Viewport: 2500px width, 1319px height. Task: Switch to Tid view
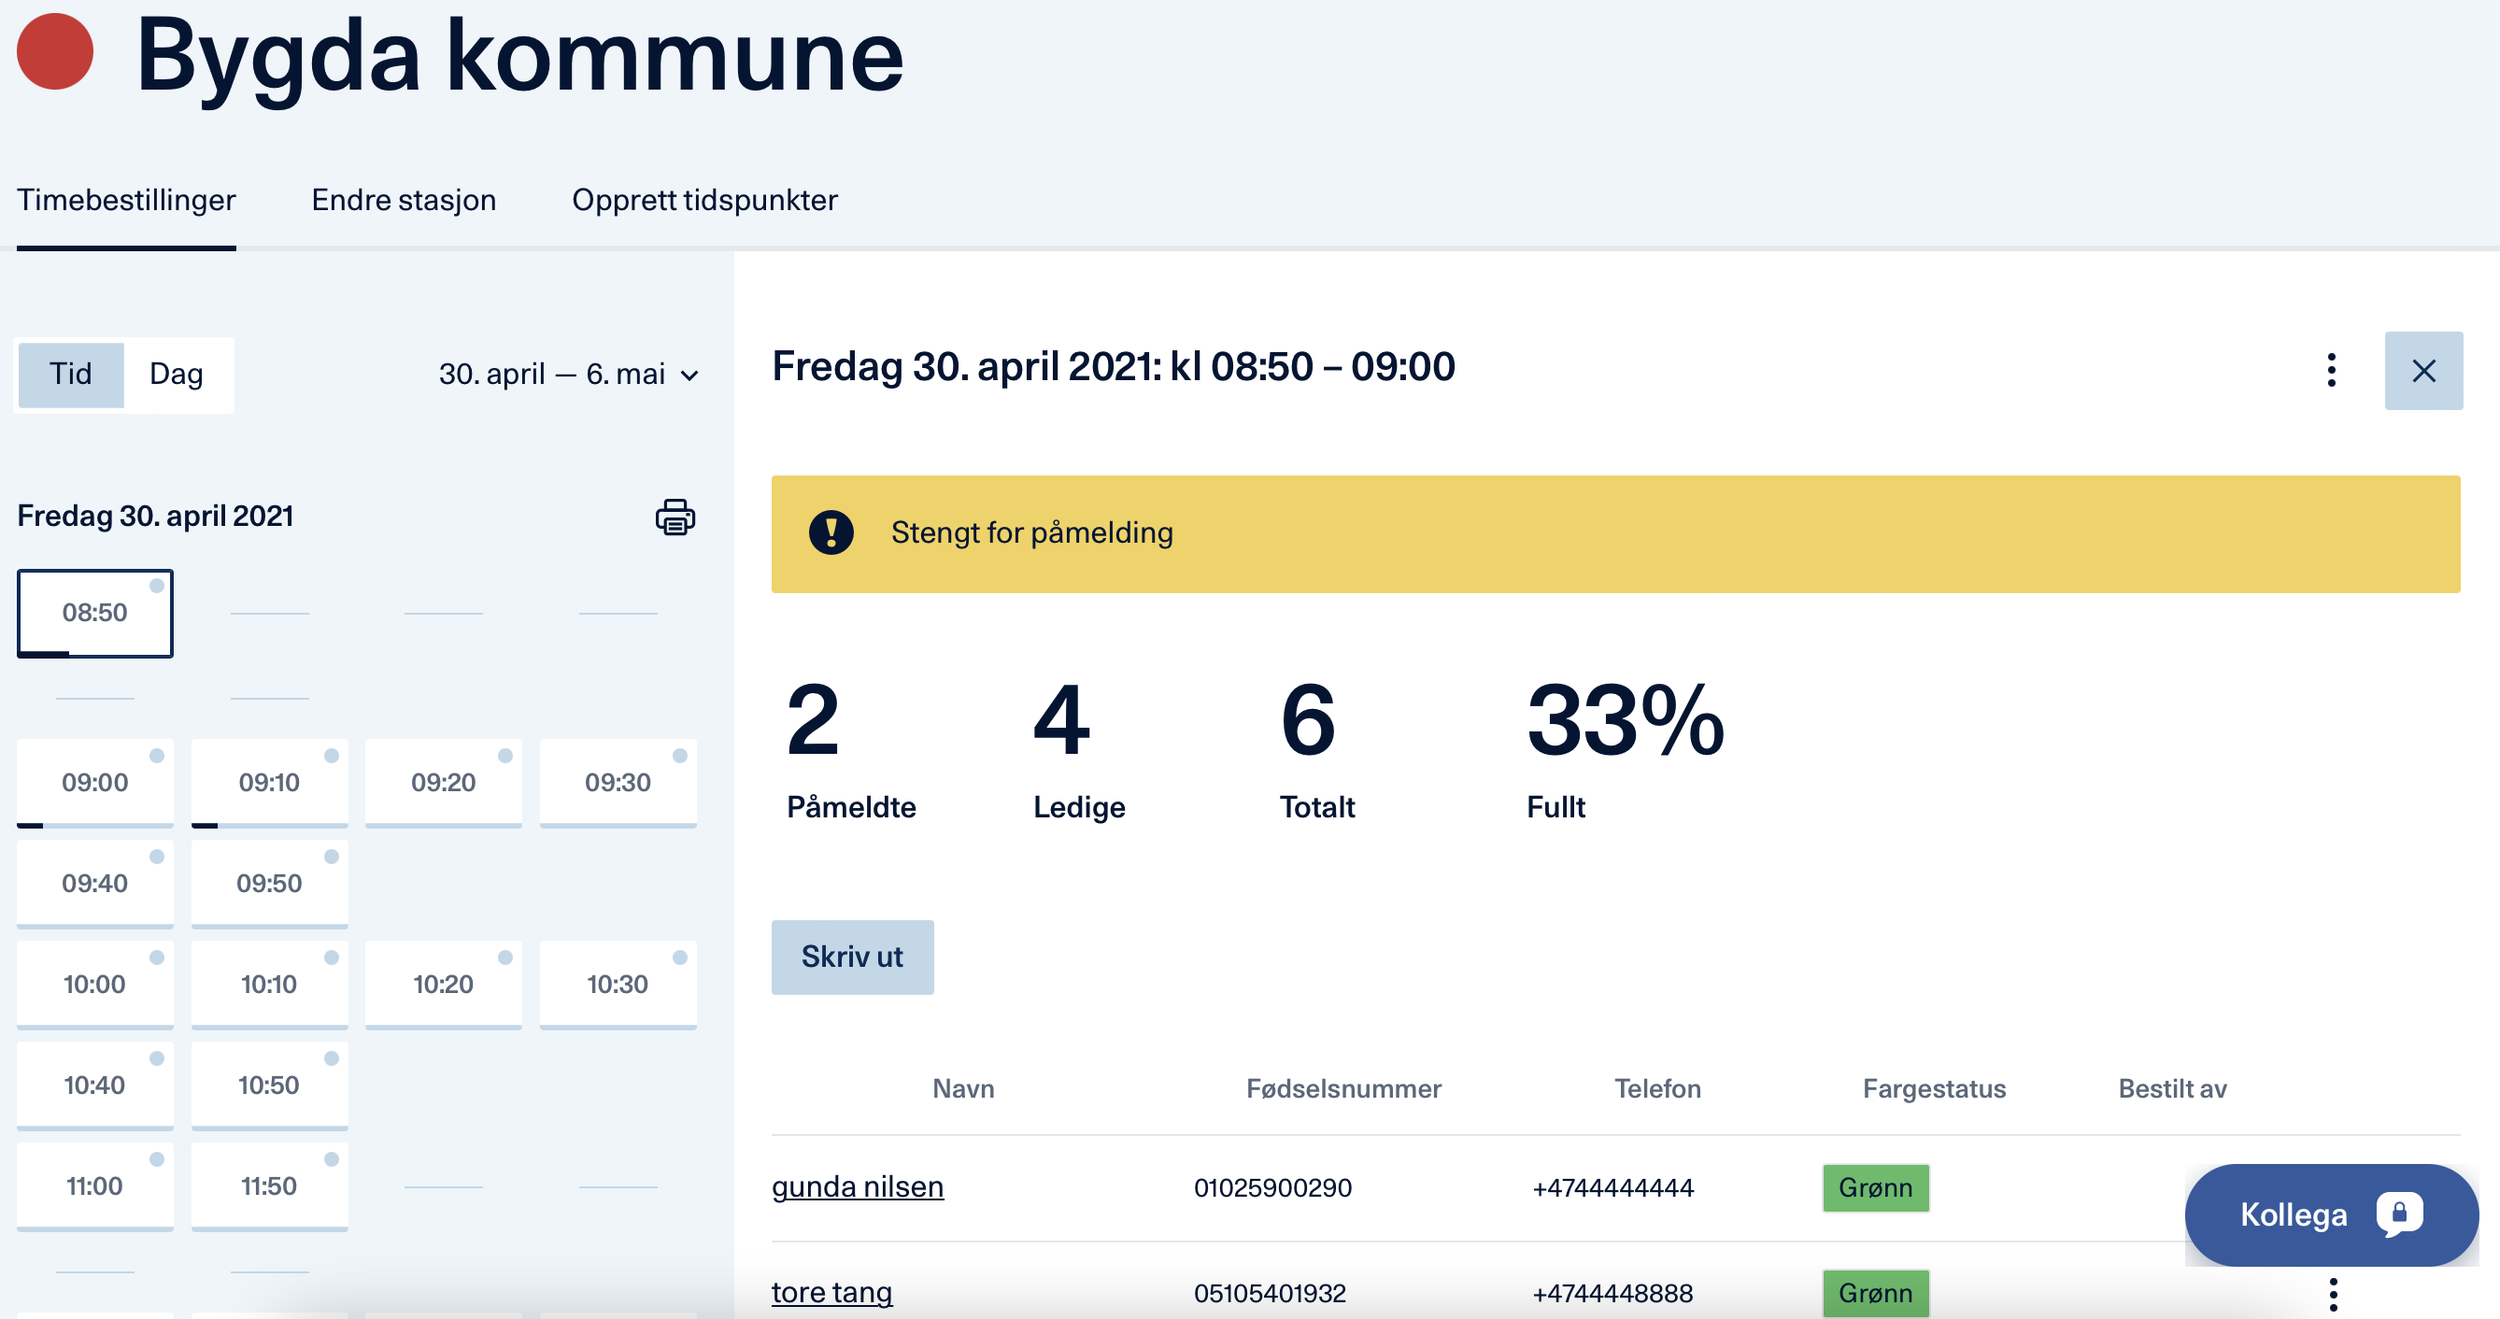pyautogui.click(x=71, y=374)
